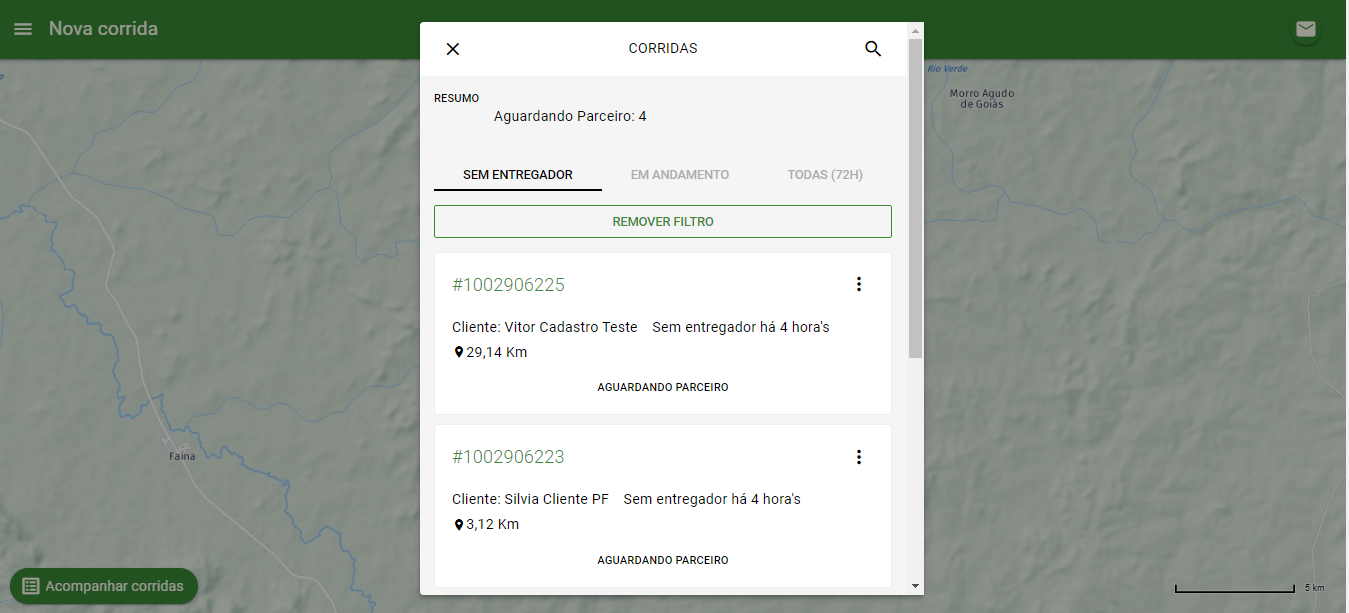1349x613 pixels.
Task: Switch to the Sem Entregador tab
Action: point(518,175)
